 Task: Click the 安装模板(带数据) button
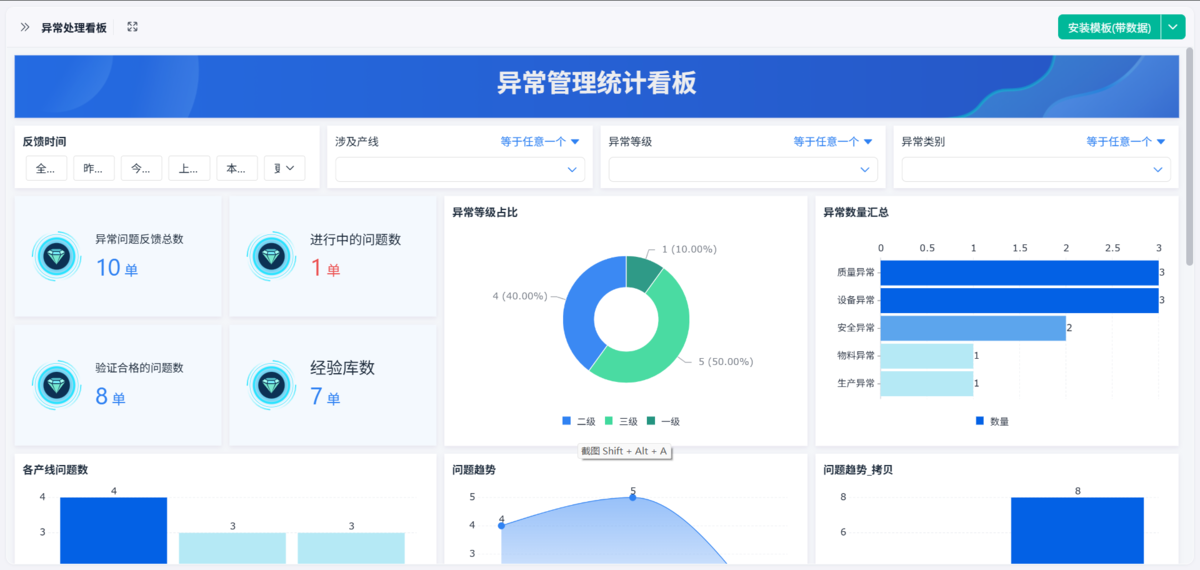[x=1109, y=27]
